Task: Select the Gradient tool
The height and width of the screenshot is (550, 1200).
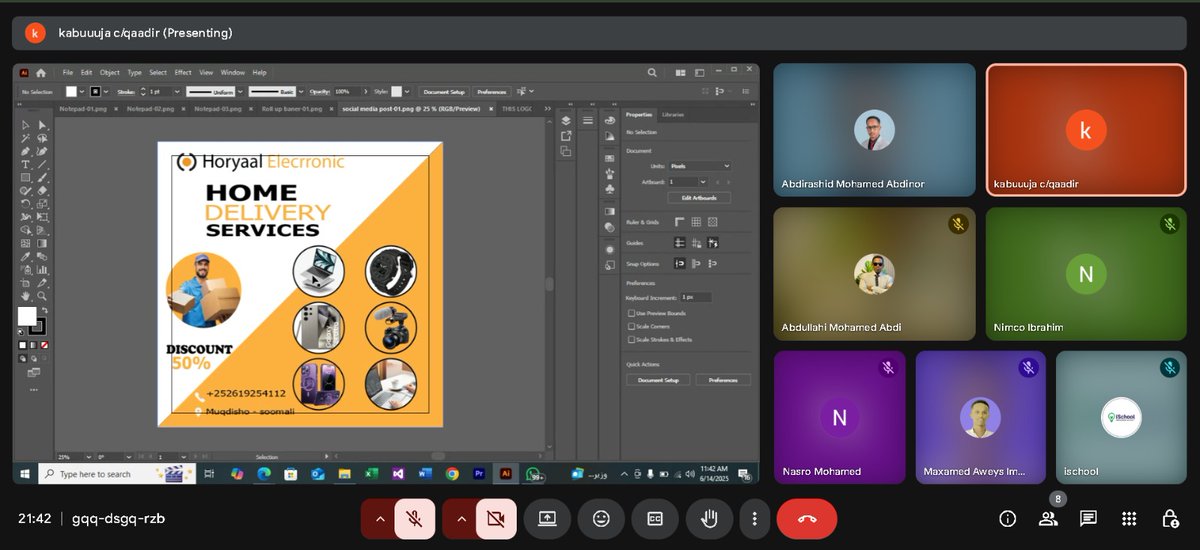Action: click(42, 244)
